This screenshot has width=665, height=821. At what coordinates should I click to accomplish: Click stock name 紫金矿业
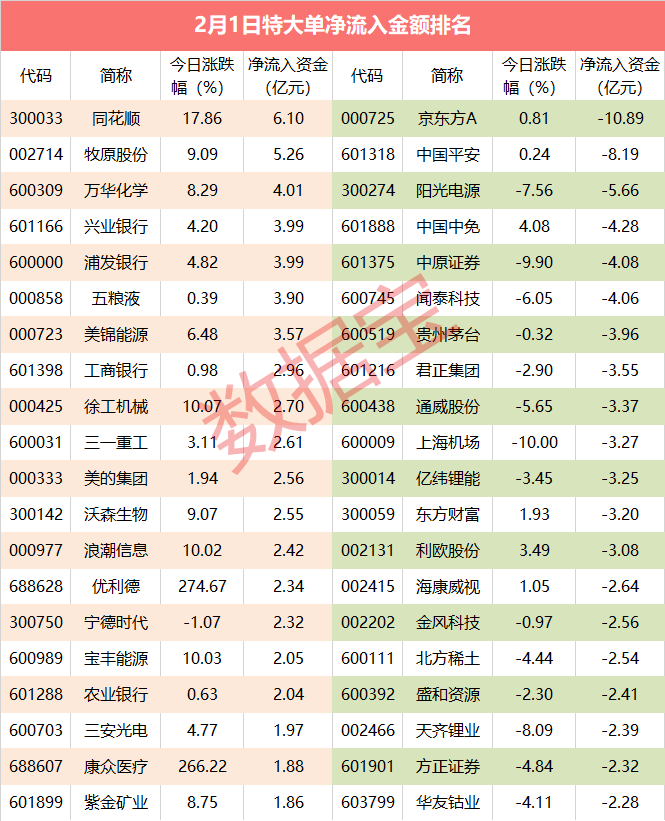click(116, 803)
